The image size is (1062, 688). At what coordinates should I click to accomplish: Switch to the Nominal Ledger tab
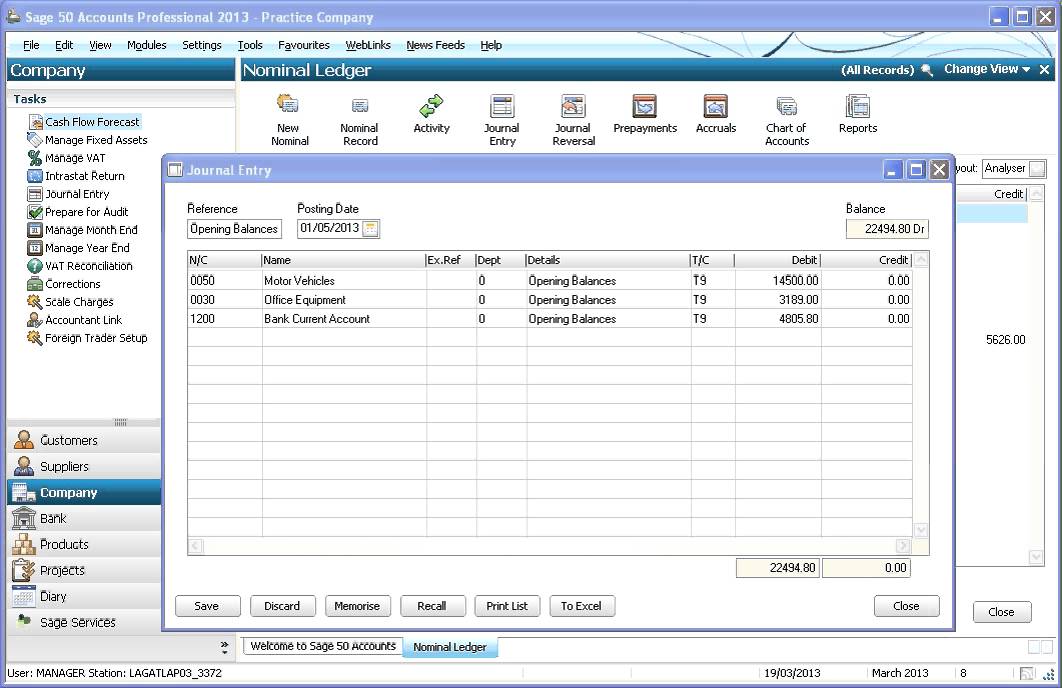point(450,647)
